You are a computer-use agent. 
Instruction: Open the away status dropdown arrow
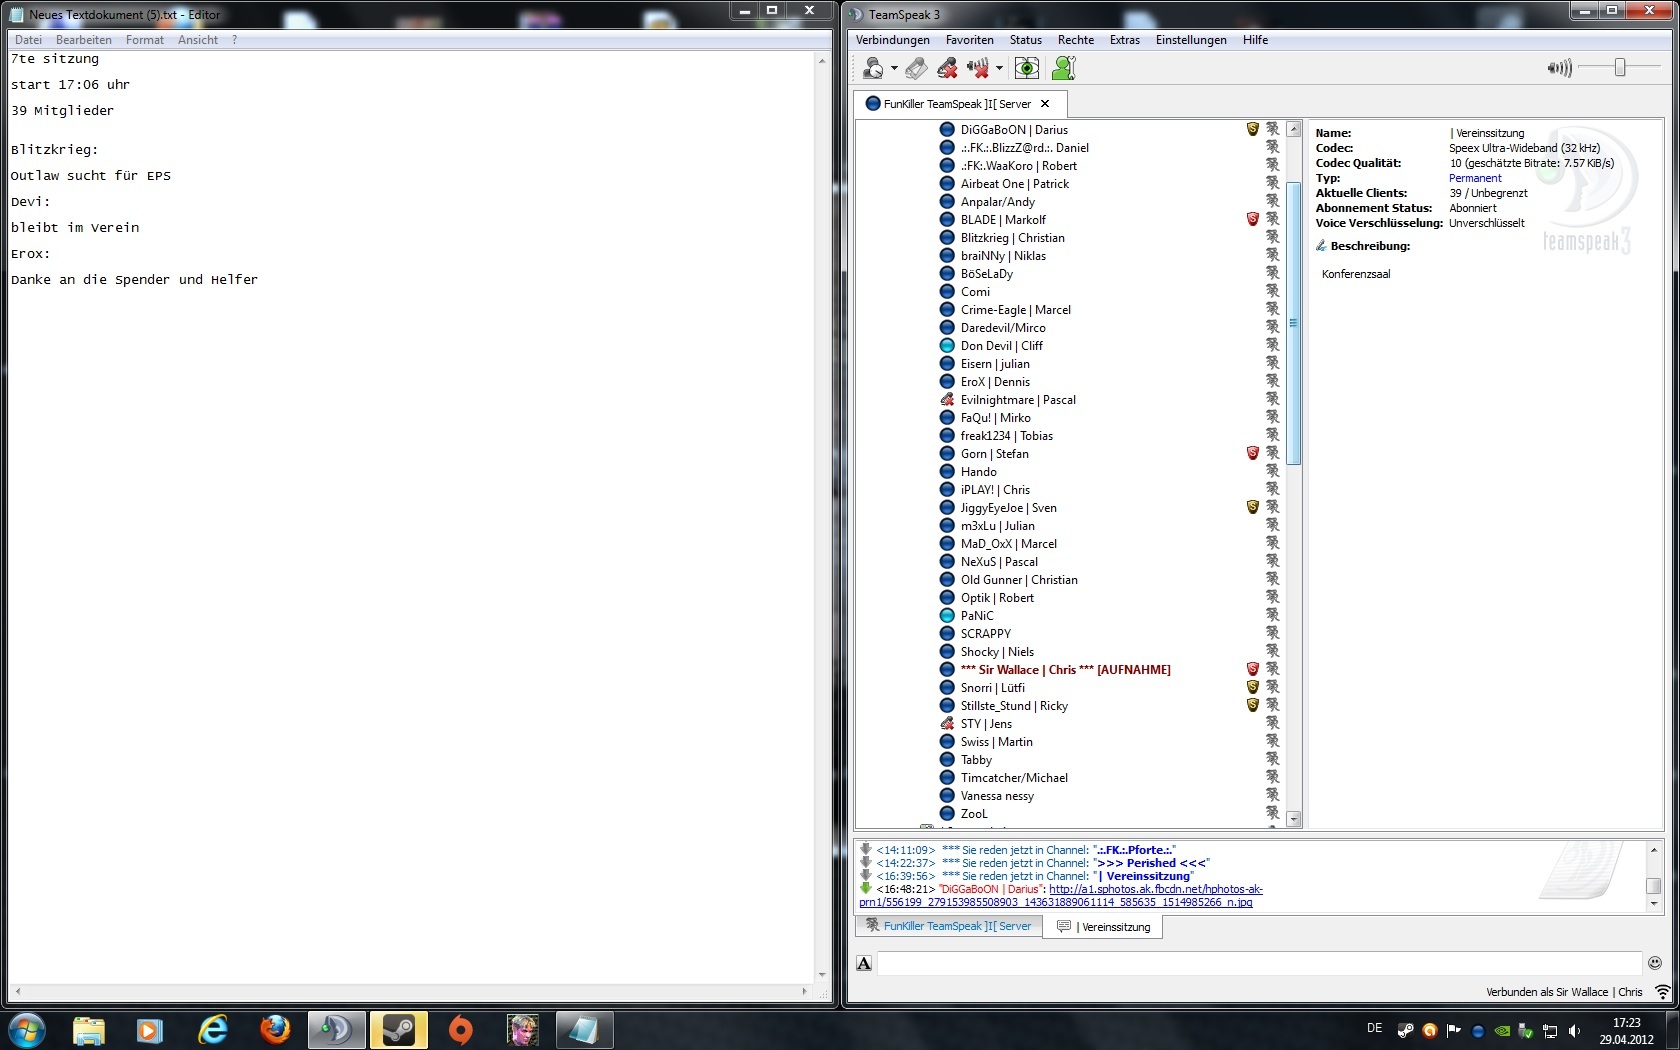894,69
